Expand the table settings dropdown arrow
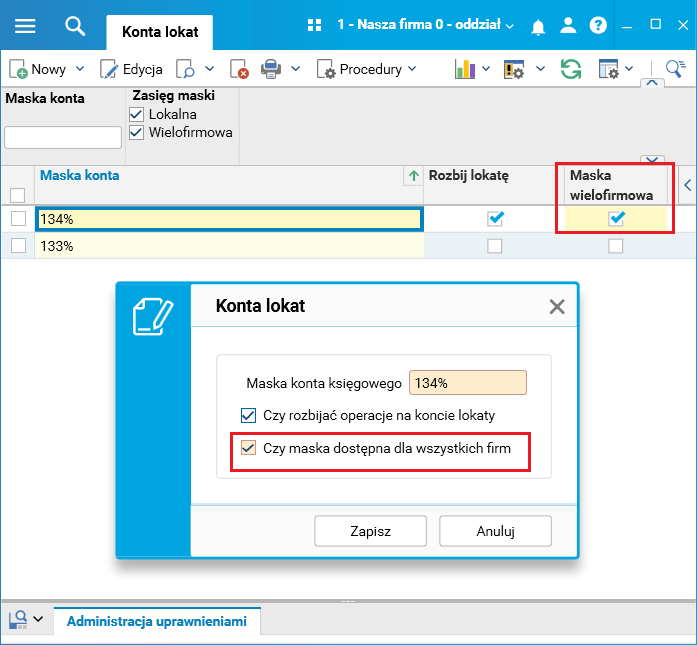Image resolution: width=697 pixels, height=645 pixels. [629, 69]
